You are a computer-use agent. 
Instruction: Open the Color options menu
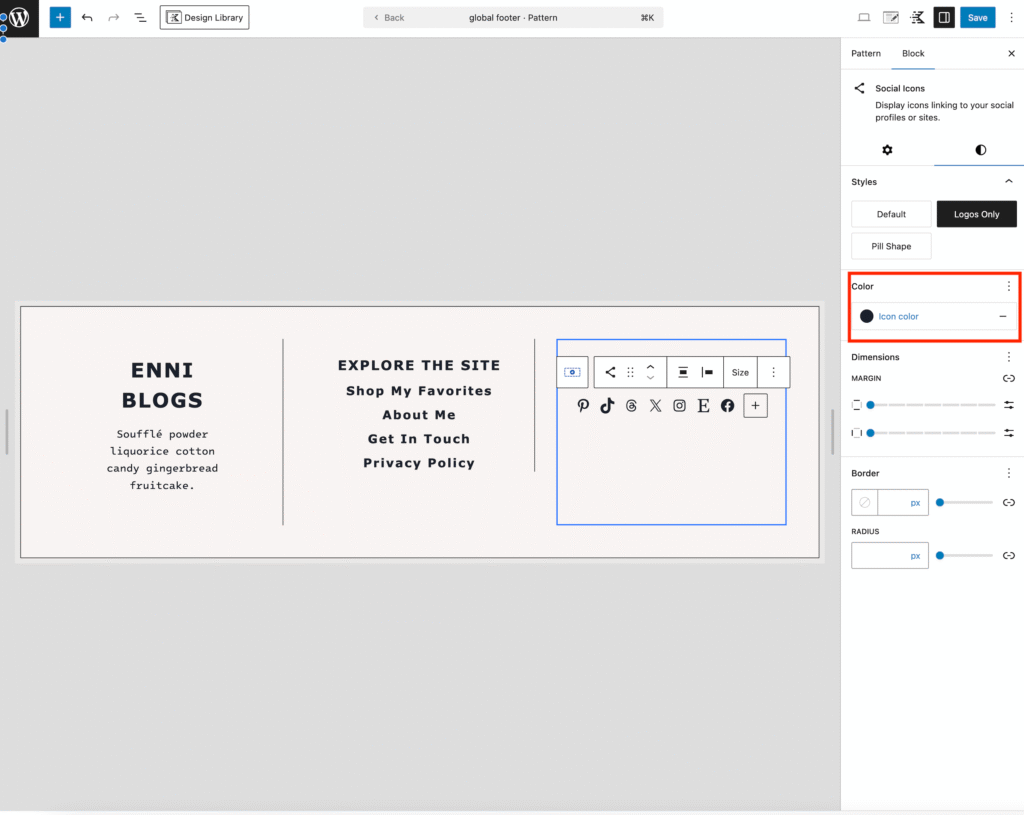1008,287
